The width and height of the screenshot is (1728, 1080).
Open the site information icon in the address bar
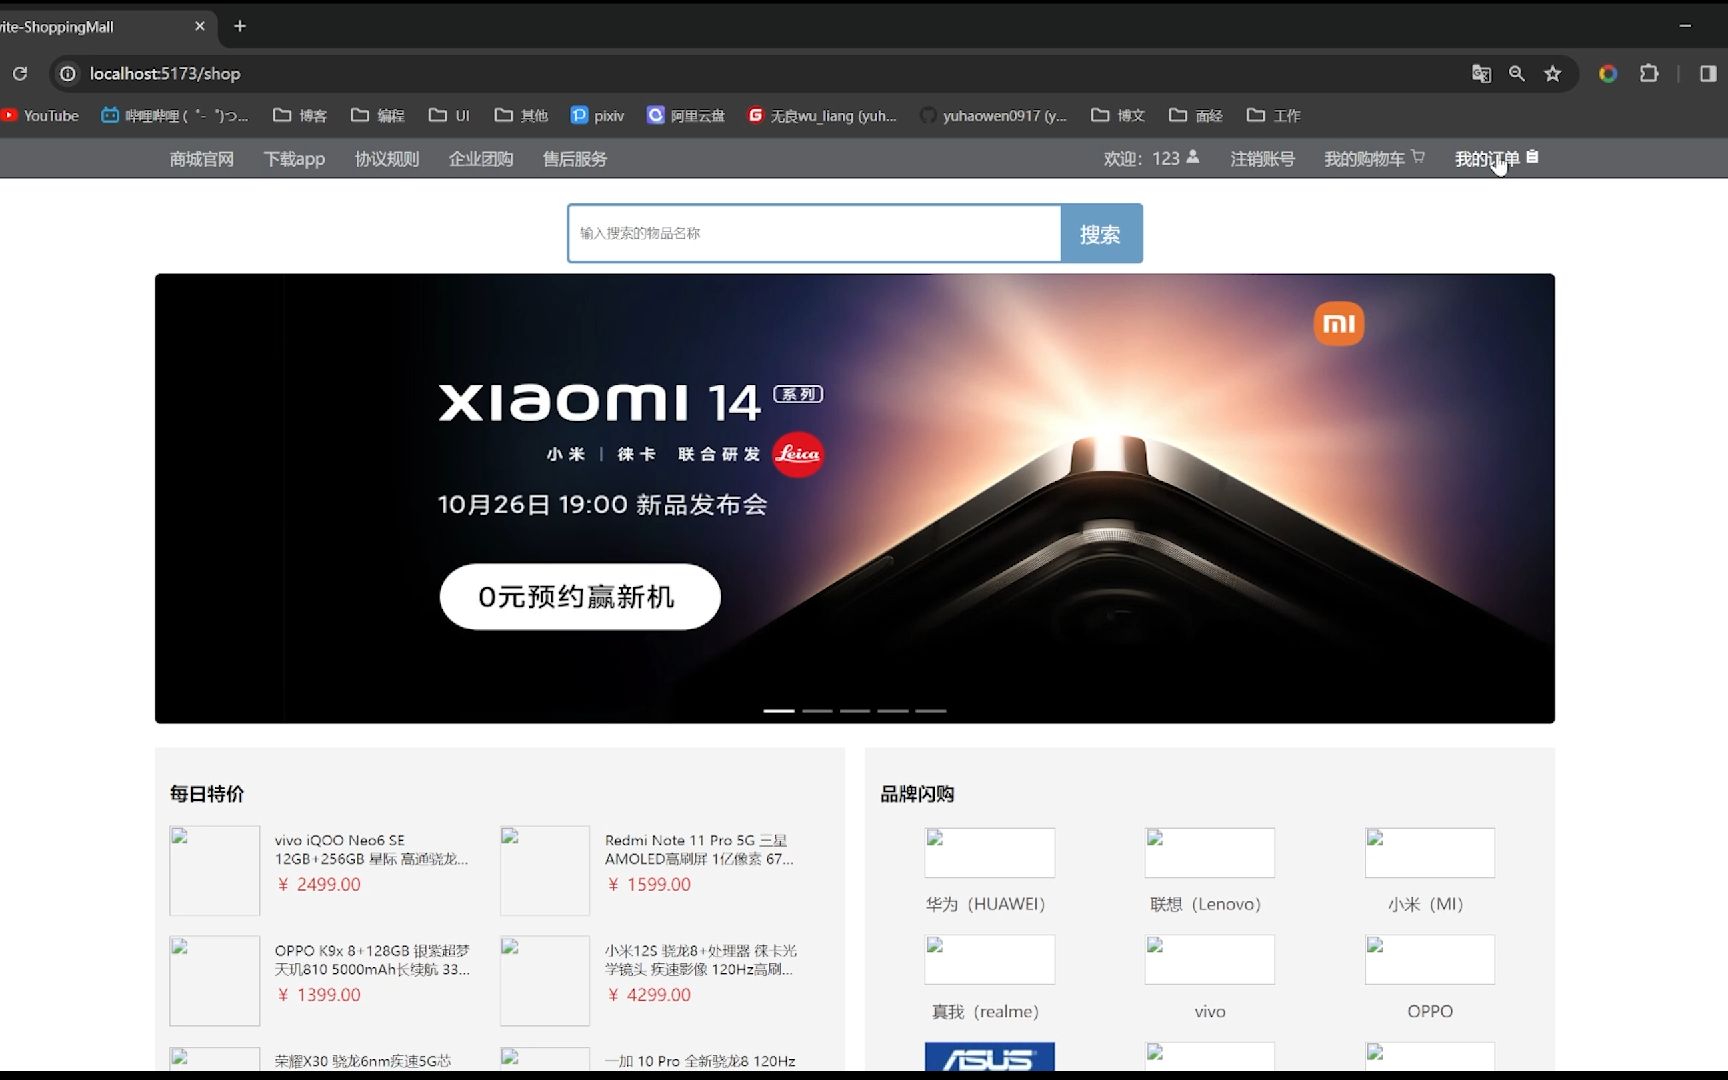(67, 73)
